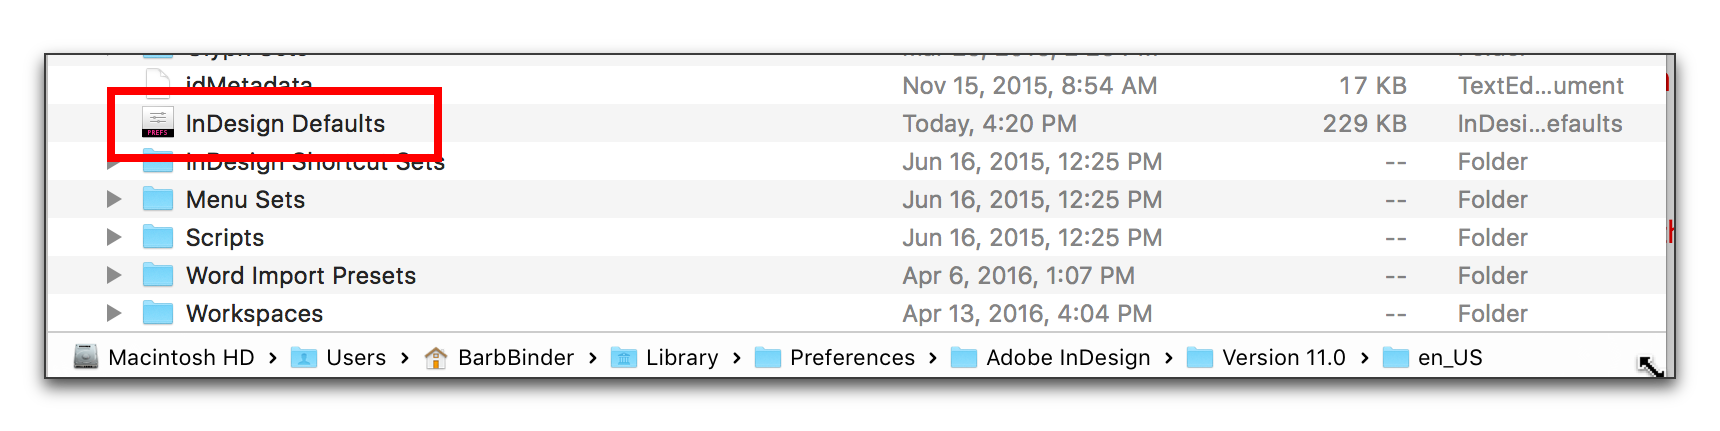
Task: Select the Workspaces folder icon
Action: click(158, 313)
